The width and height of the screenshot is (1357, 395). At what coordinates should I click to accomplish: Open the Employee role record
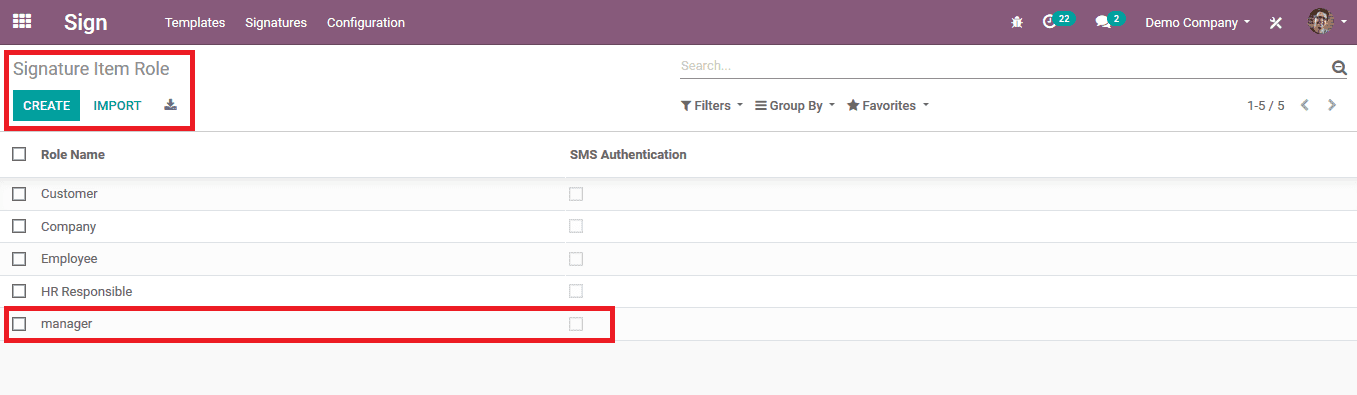(69, 258)
